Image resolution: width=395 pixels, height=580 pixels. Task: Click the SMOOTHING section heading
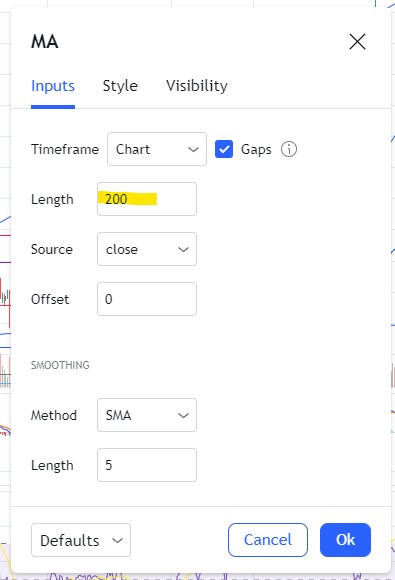coord(60,365)
